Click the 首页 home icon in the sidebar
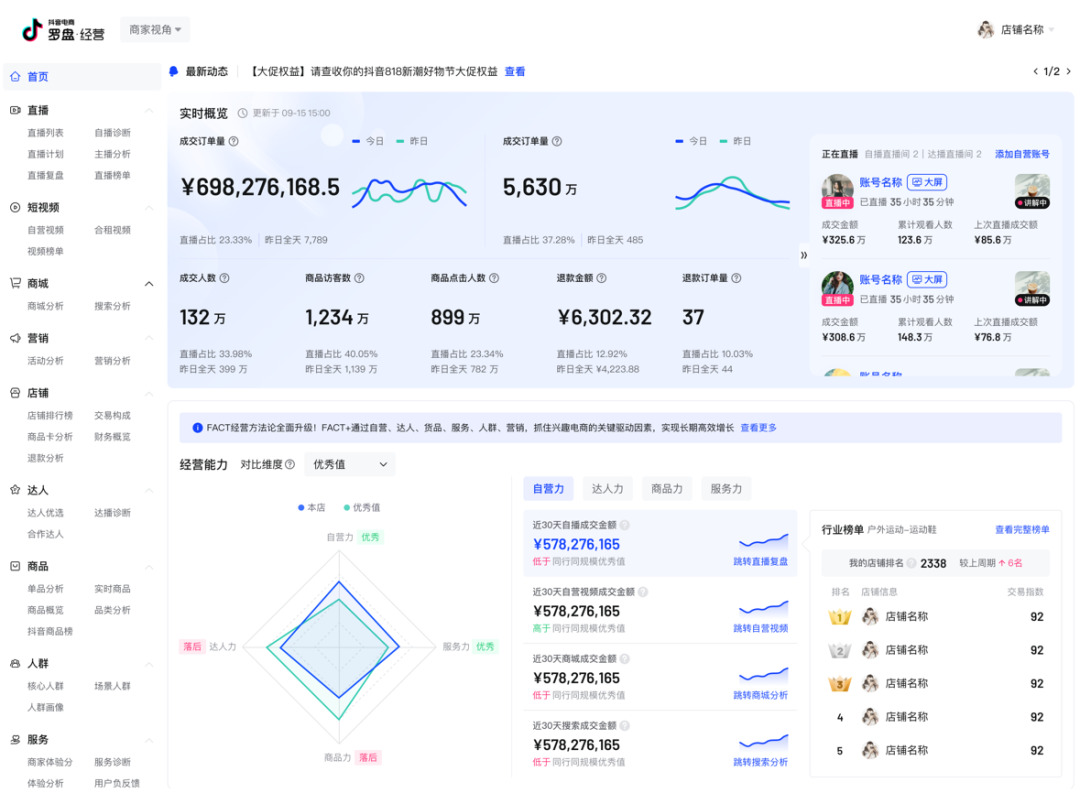The image size is (1080, 804). [14, 76]
